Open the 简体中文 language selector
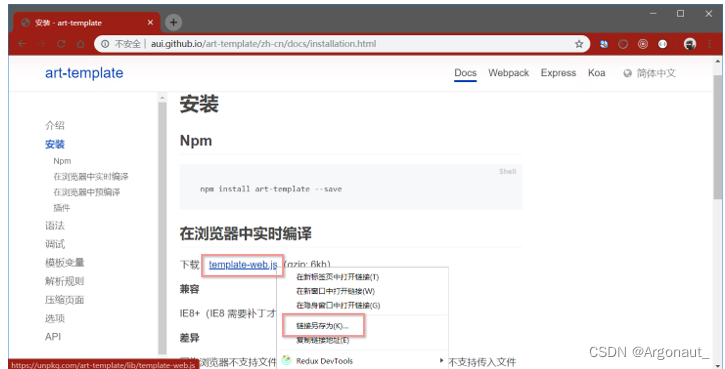This screenshot has width=725, height=369. (x=649, y=73)
